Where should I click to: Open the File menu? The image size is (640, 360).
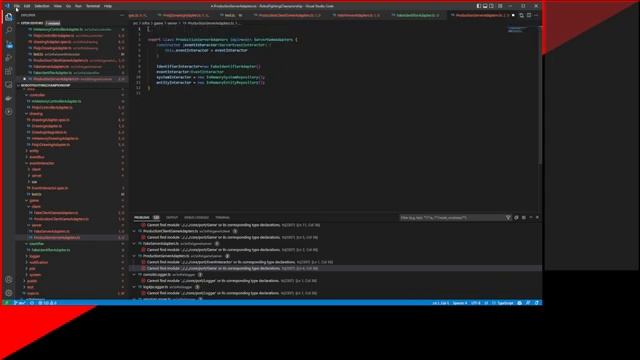(17, 6)
